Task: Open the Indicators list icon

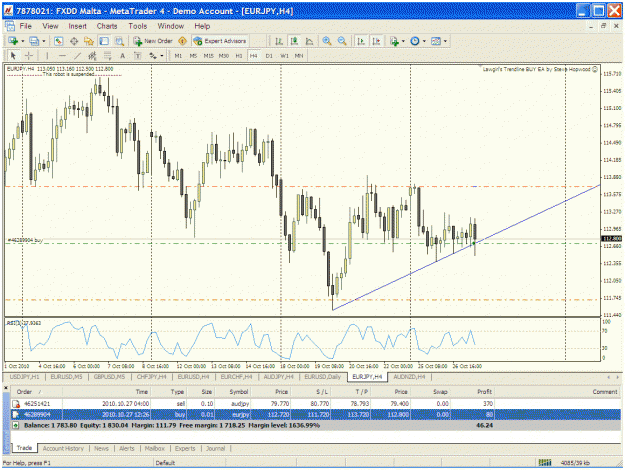Action: (394, 41)
